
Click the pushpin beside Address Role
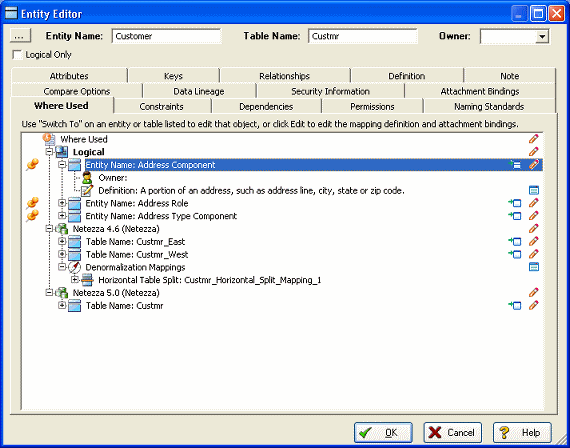(x=32, y=203)
